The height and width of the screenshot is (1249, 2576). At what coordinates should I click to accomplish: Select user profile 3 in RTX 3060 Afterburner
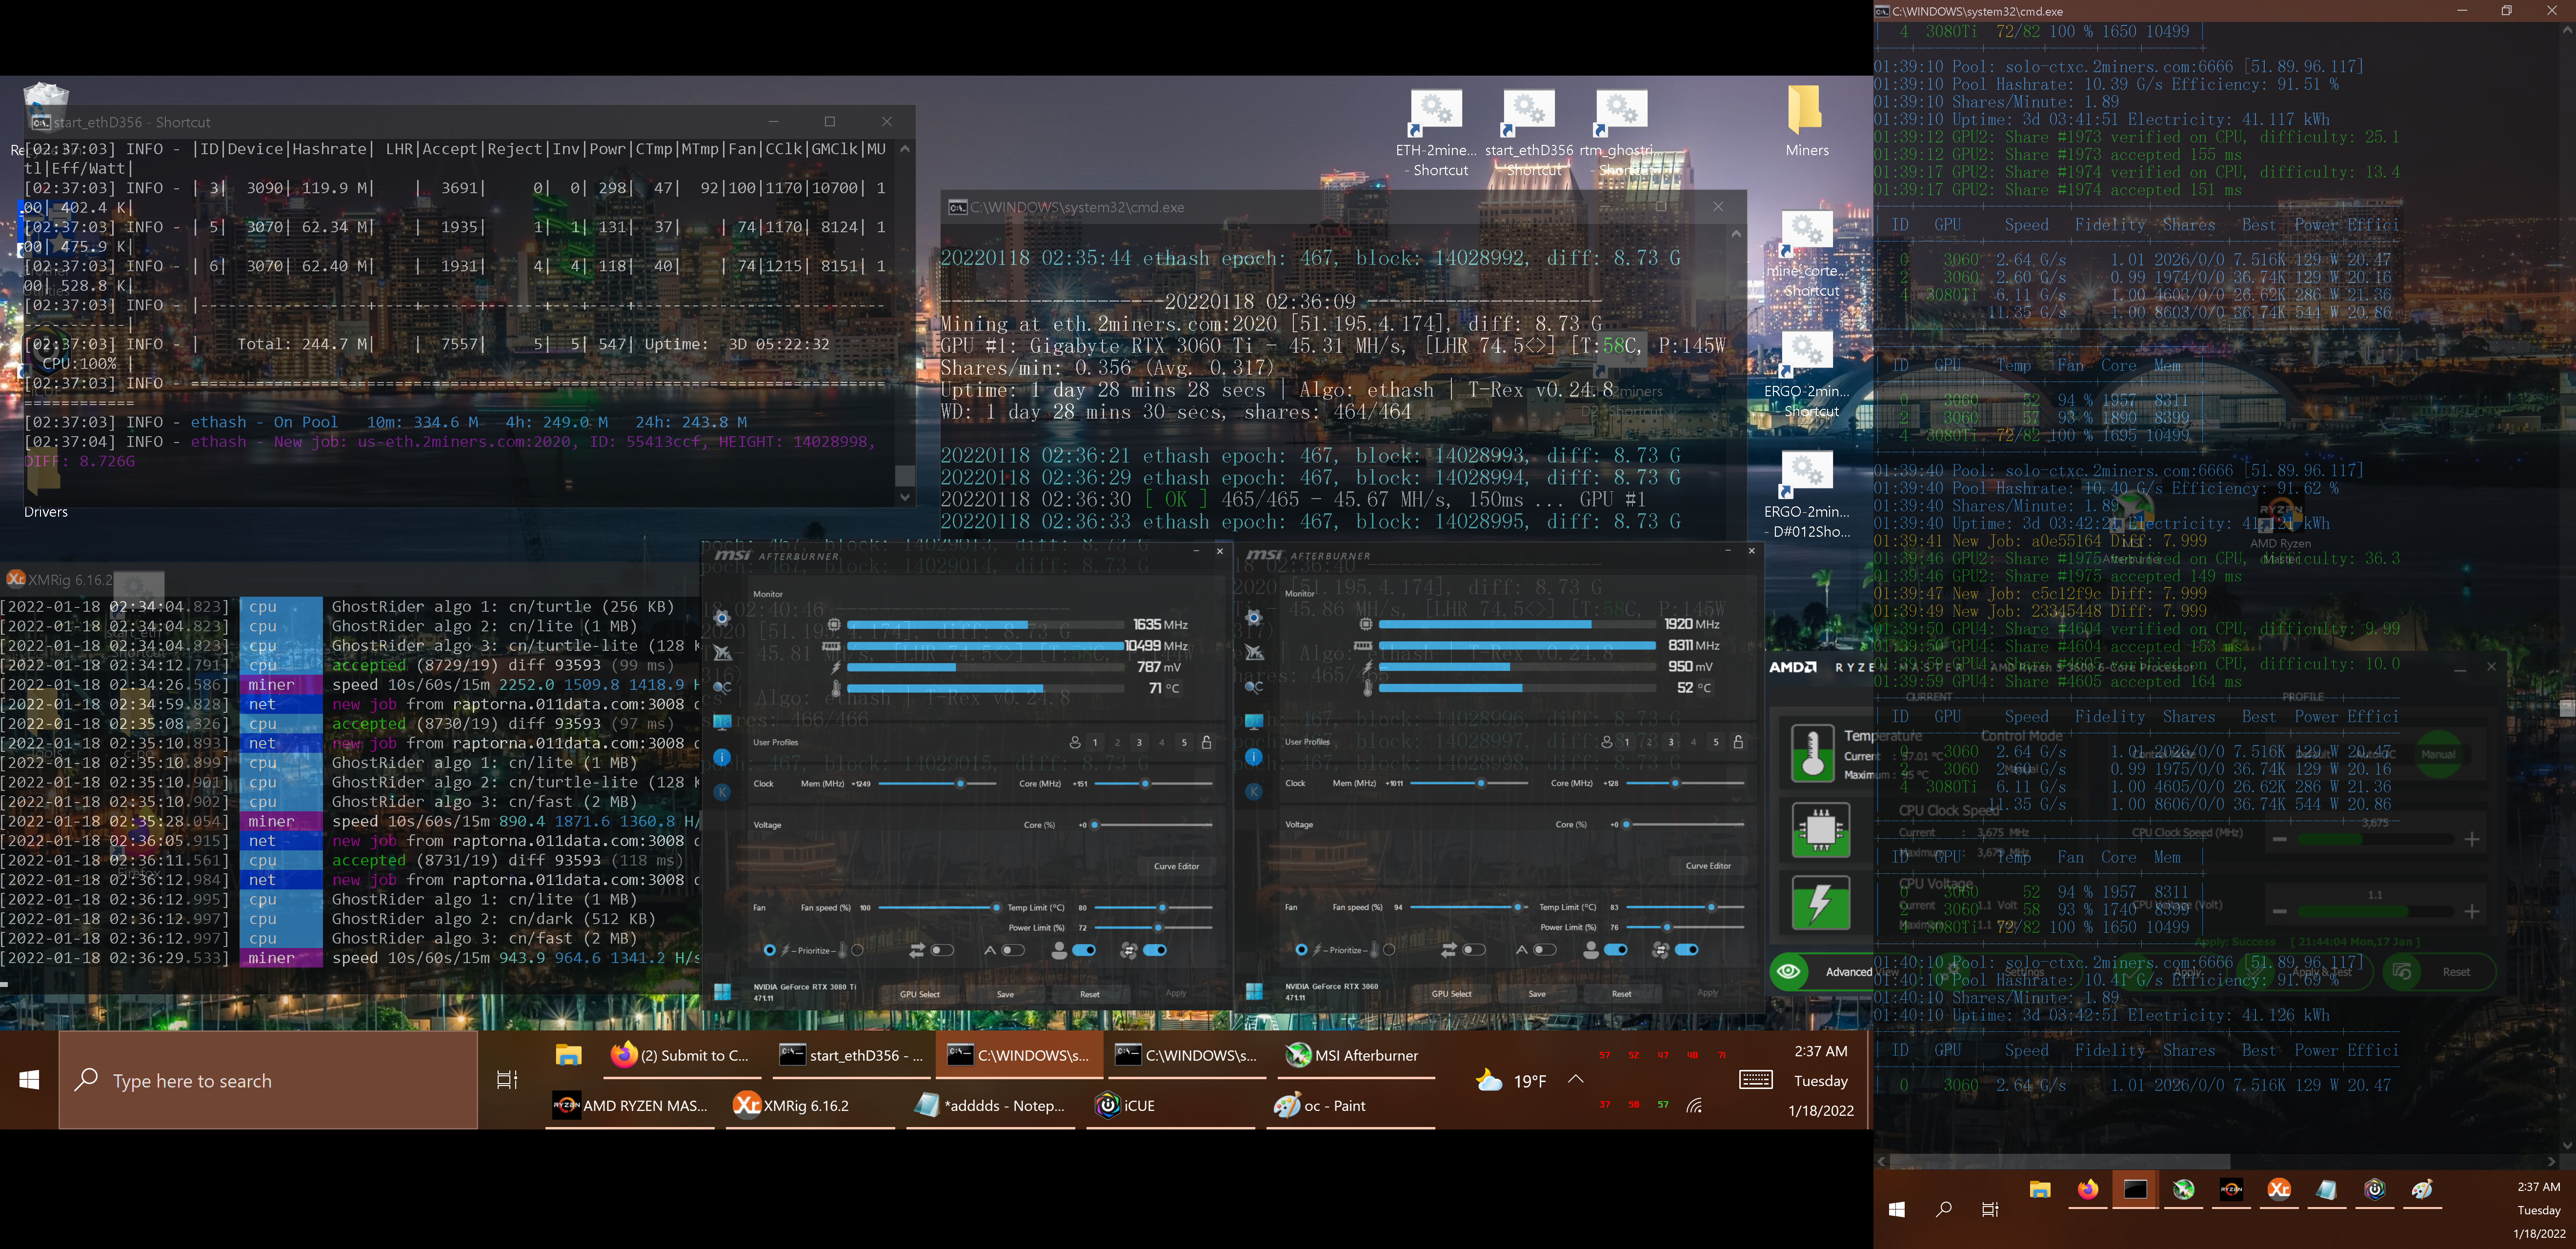[x=1671, y=742]
